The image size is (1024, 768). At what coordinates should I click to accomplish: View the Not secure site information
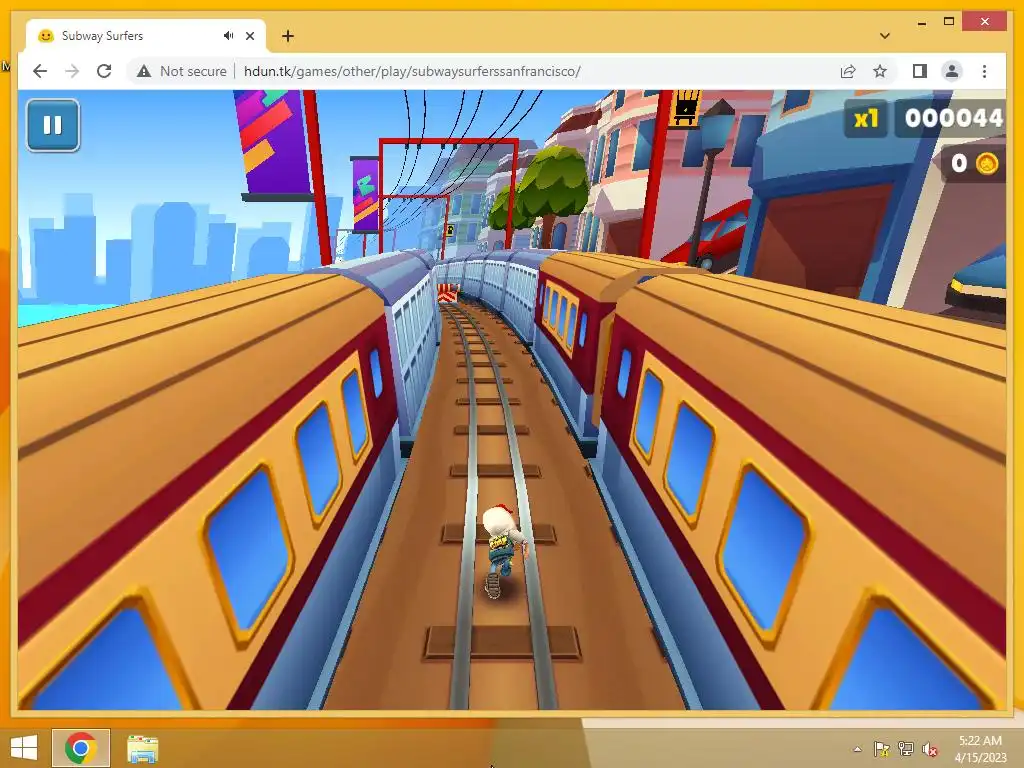pyautogui.click(x=182, y=71)
